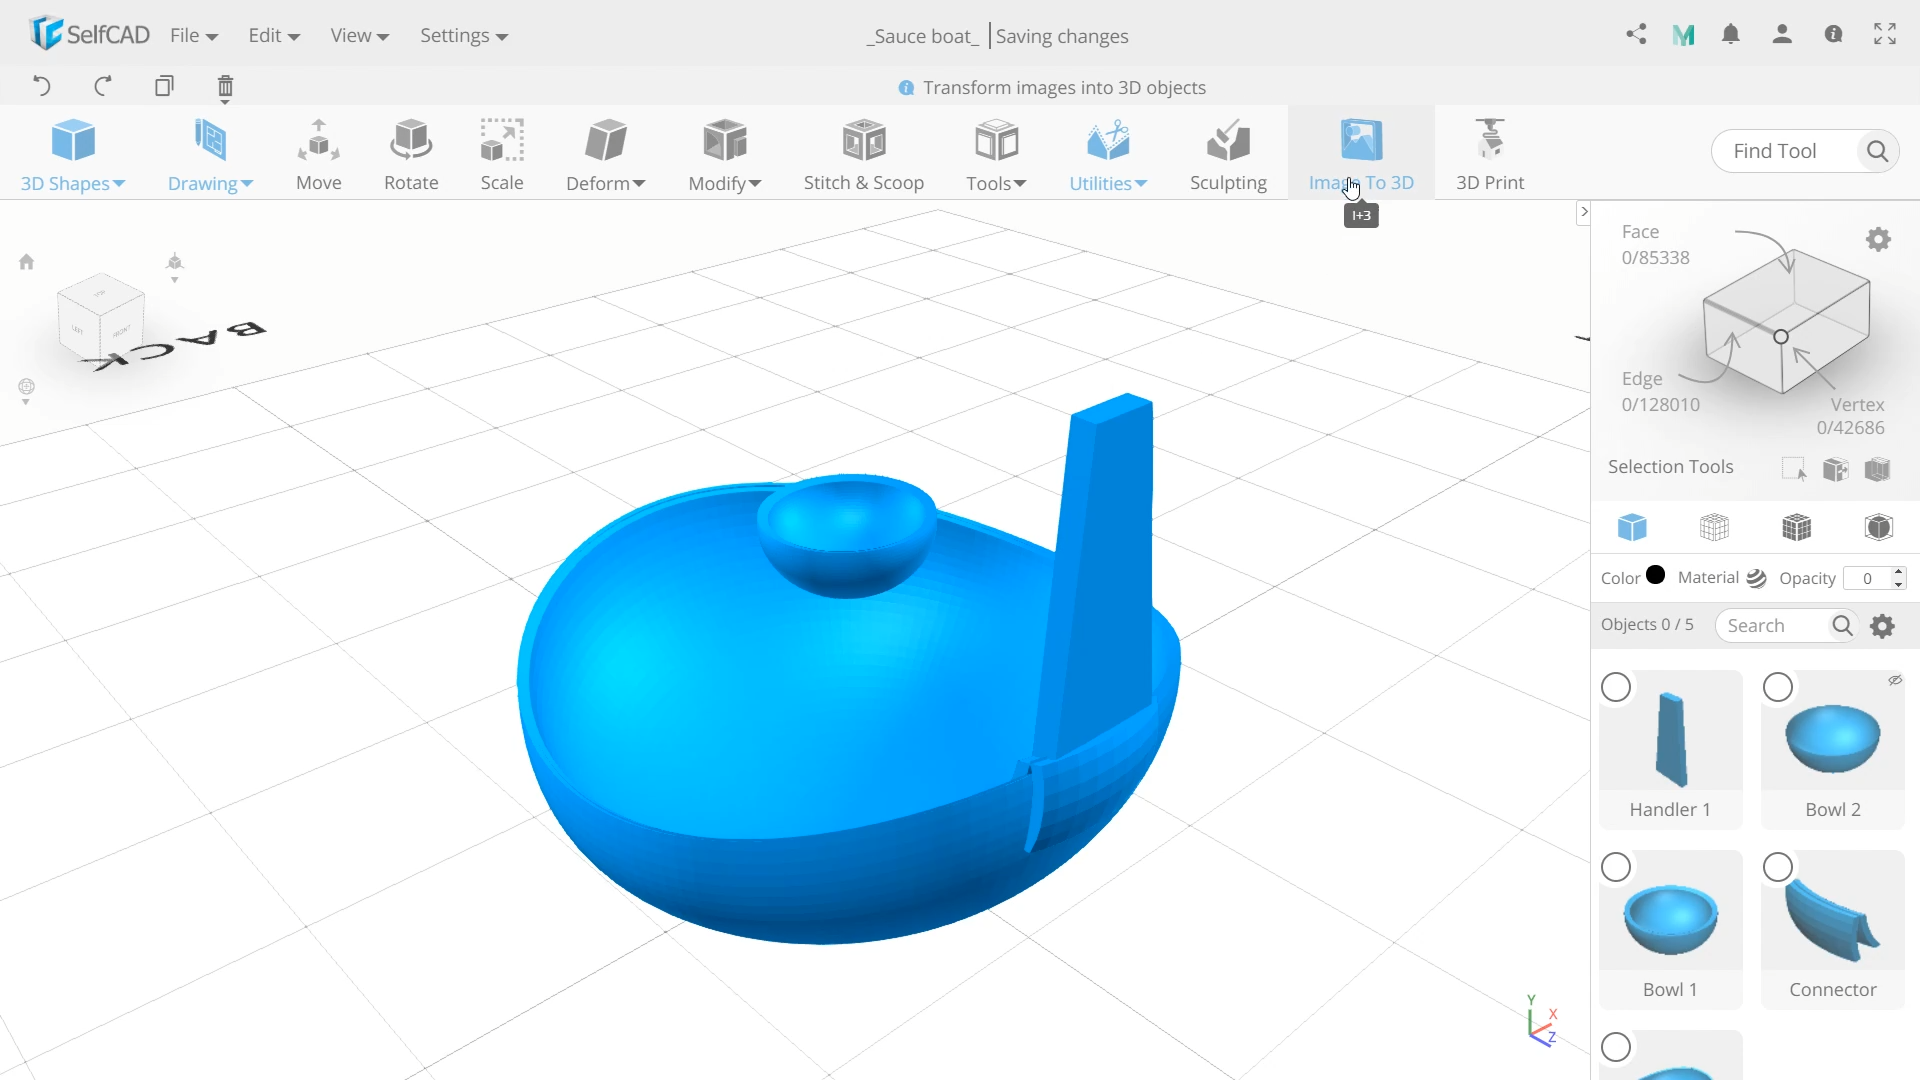
Task: Open the Sculpting tool
Action: coord(1228,154)
